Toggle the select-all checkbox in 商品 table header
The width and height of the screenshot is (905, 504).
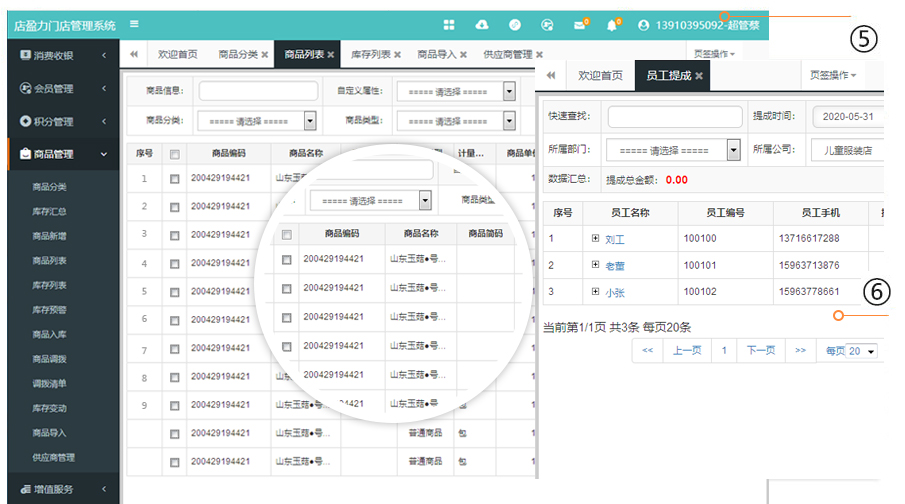point(174,154)
